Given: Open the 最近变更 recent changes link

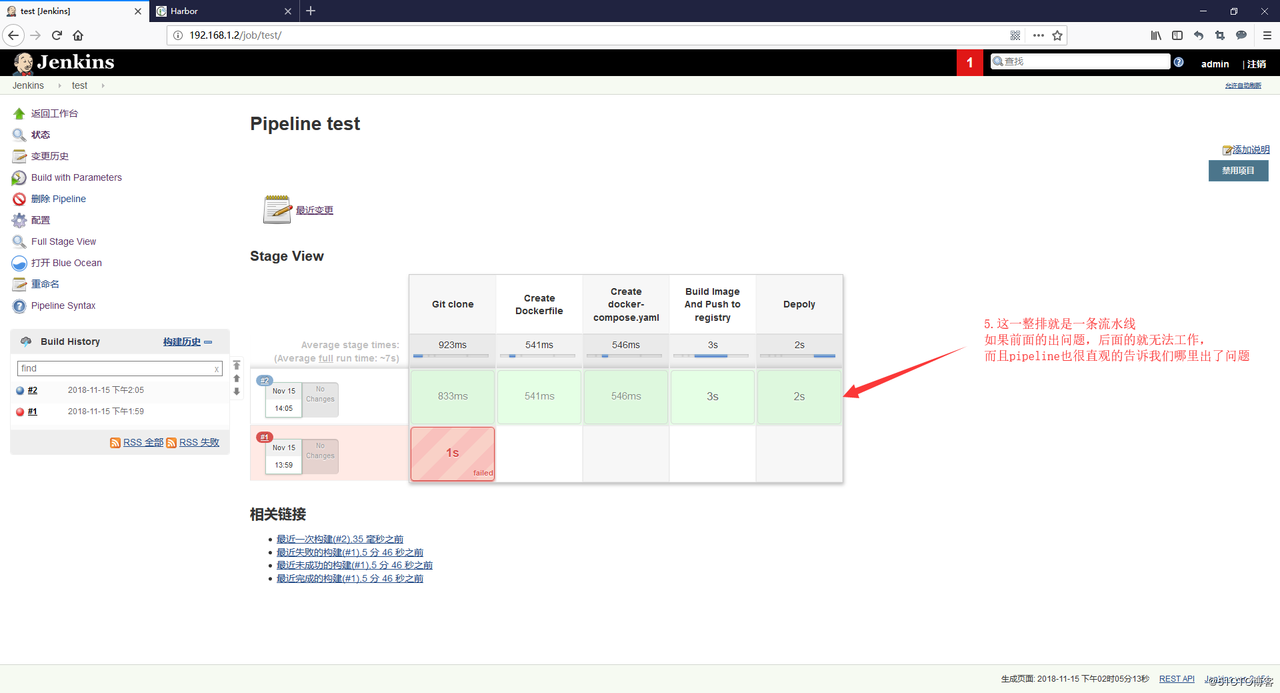Looking at the screenshot, I should [x=314, y=210].
